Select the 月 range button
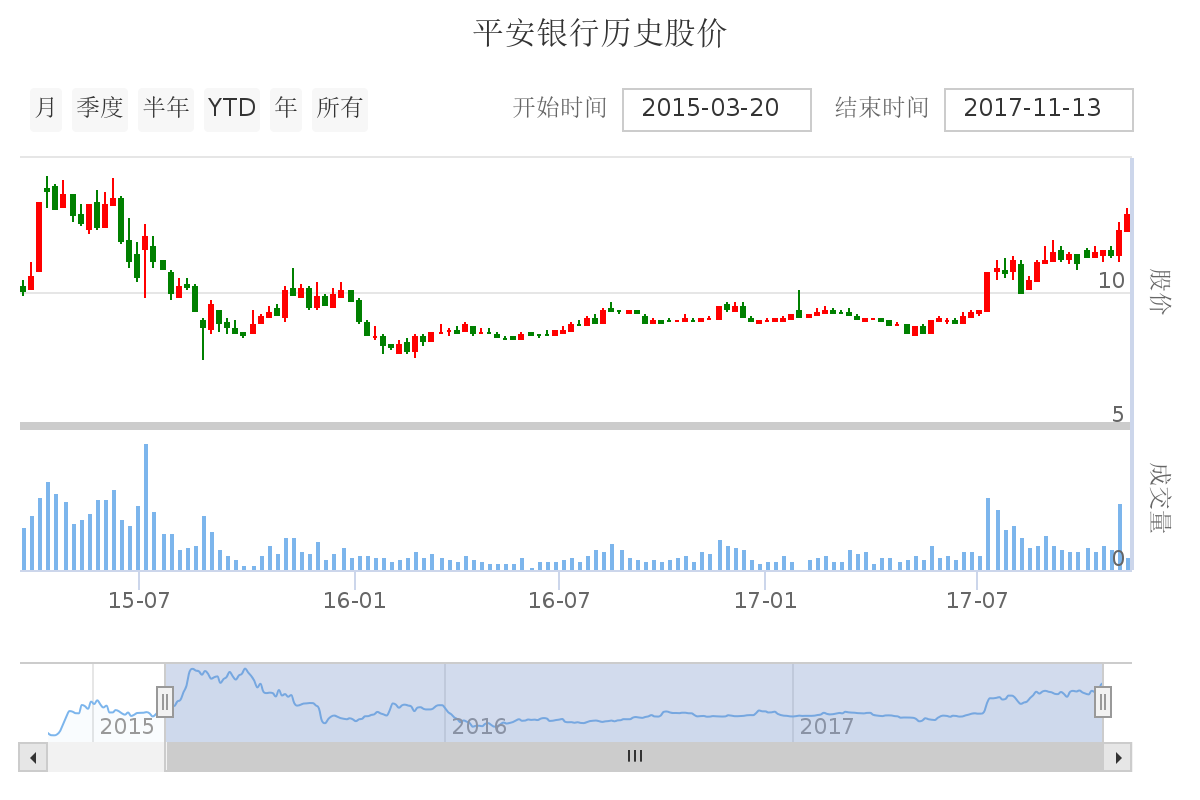The image size is (1200, 800). tap(46, 108)
